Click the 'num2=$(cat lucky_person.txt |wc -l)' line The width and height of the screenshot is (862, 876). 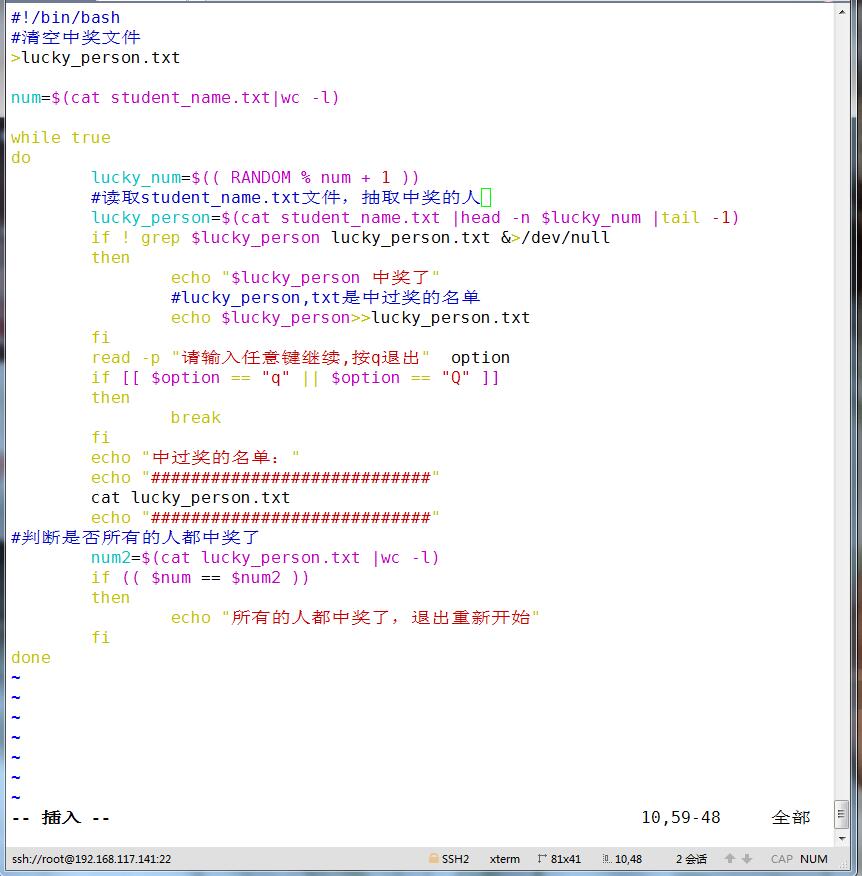click(265, 558)
